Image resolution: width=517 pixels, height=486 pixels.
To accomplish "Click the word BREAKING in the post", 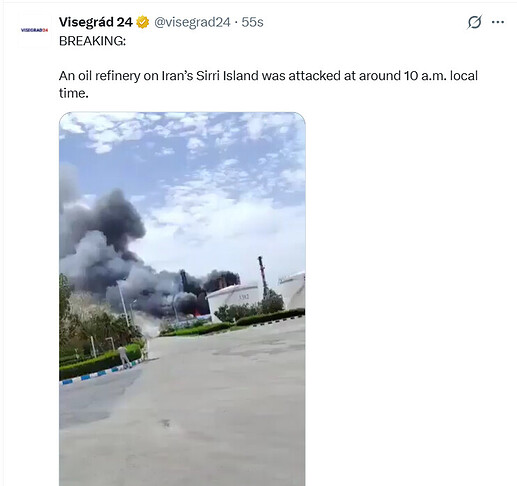I will pyautogui.click(x=92, y=41).
